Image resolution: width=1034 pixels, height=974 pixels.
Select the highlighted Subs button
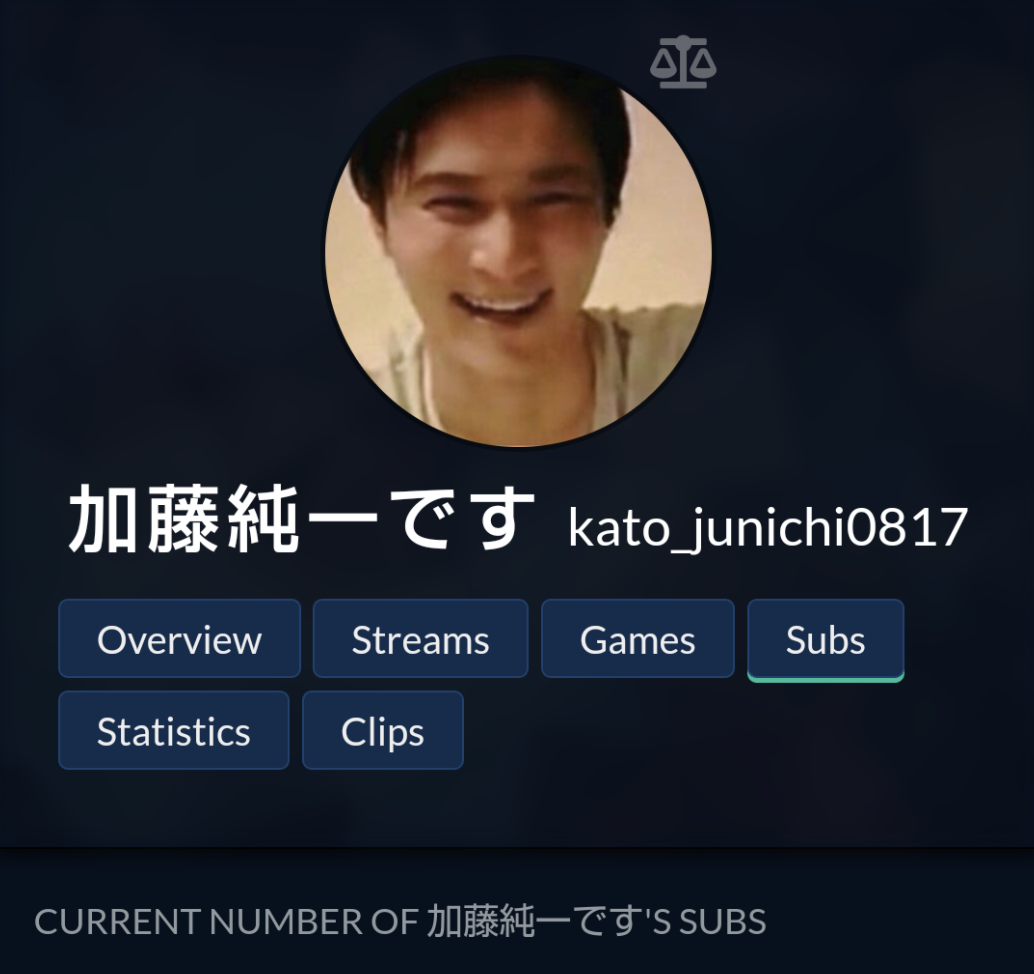click(x=826, y=640)
